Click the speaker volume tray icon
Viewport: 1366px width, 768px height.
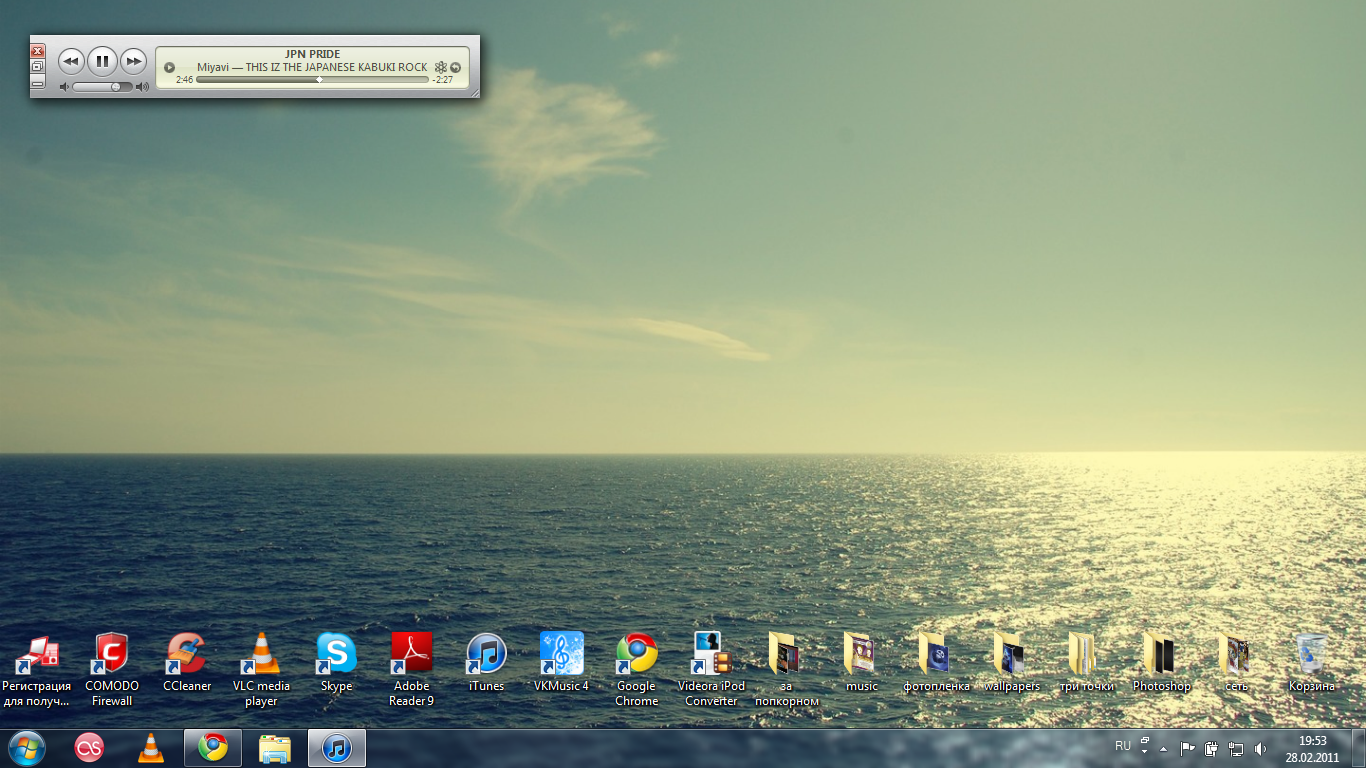click(x=1260, y=748)
